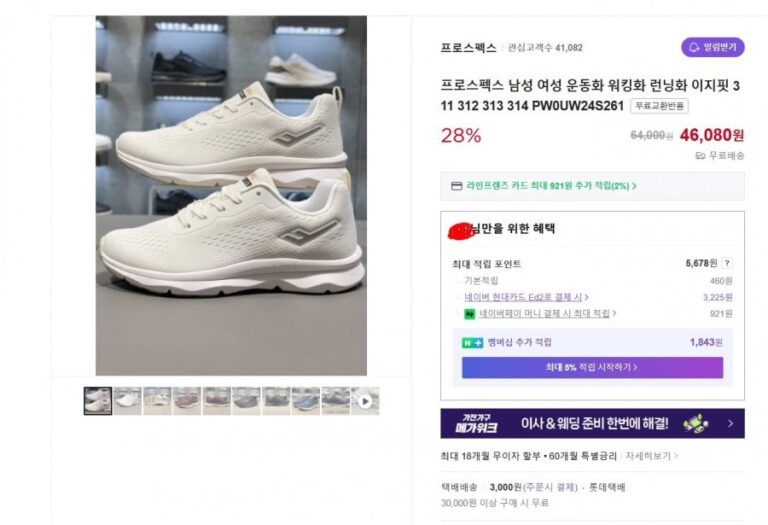Click the N+ membership icon

tap(473, 343)
